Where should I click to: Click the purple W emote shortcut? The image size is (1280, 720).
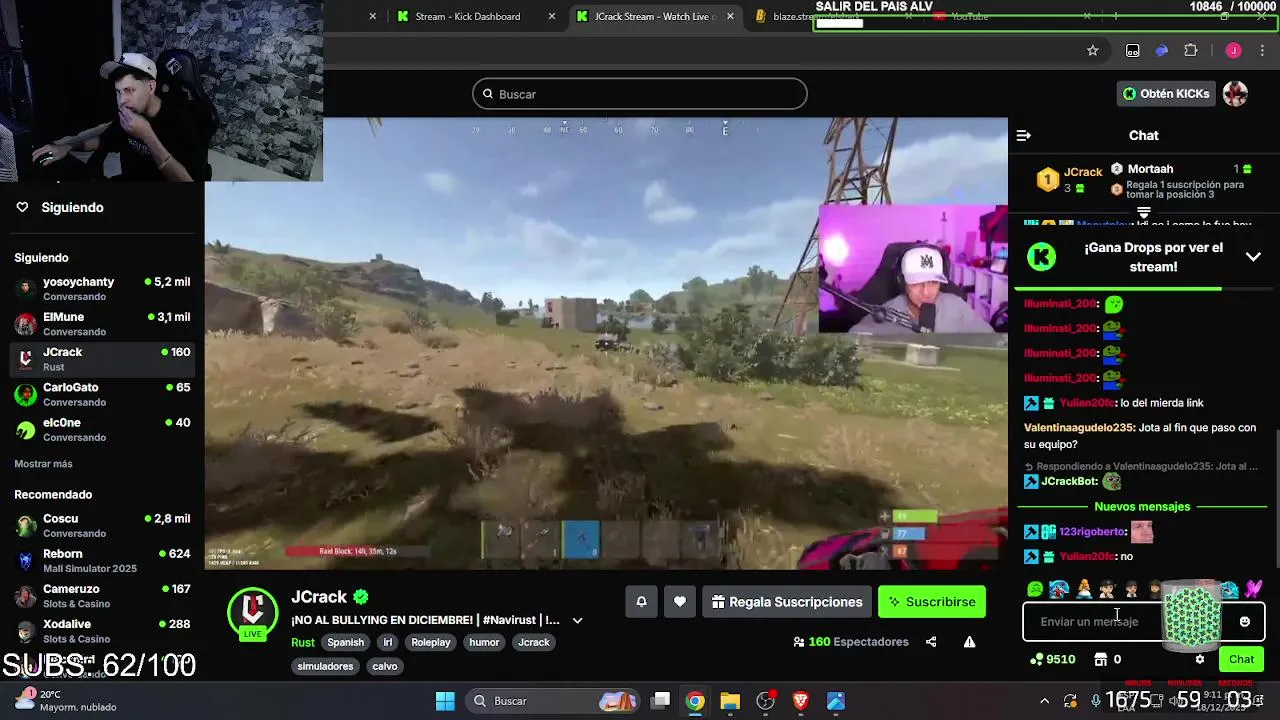[1253, 590]
